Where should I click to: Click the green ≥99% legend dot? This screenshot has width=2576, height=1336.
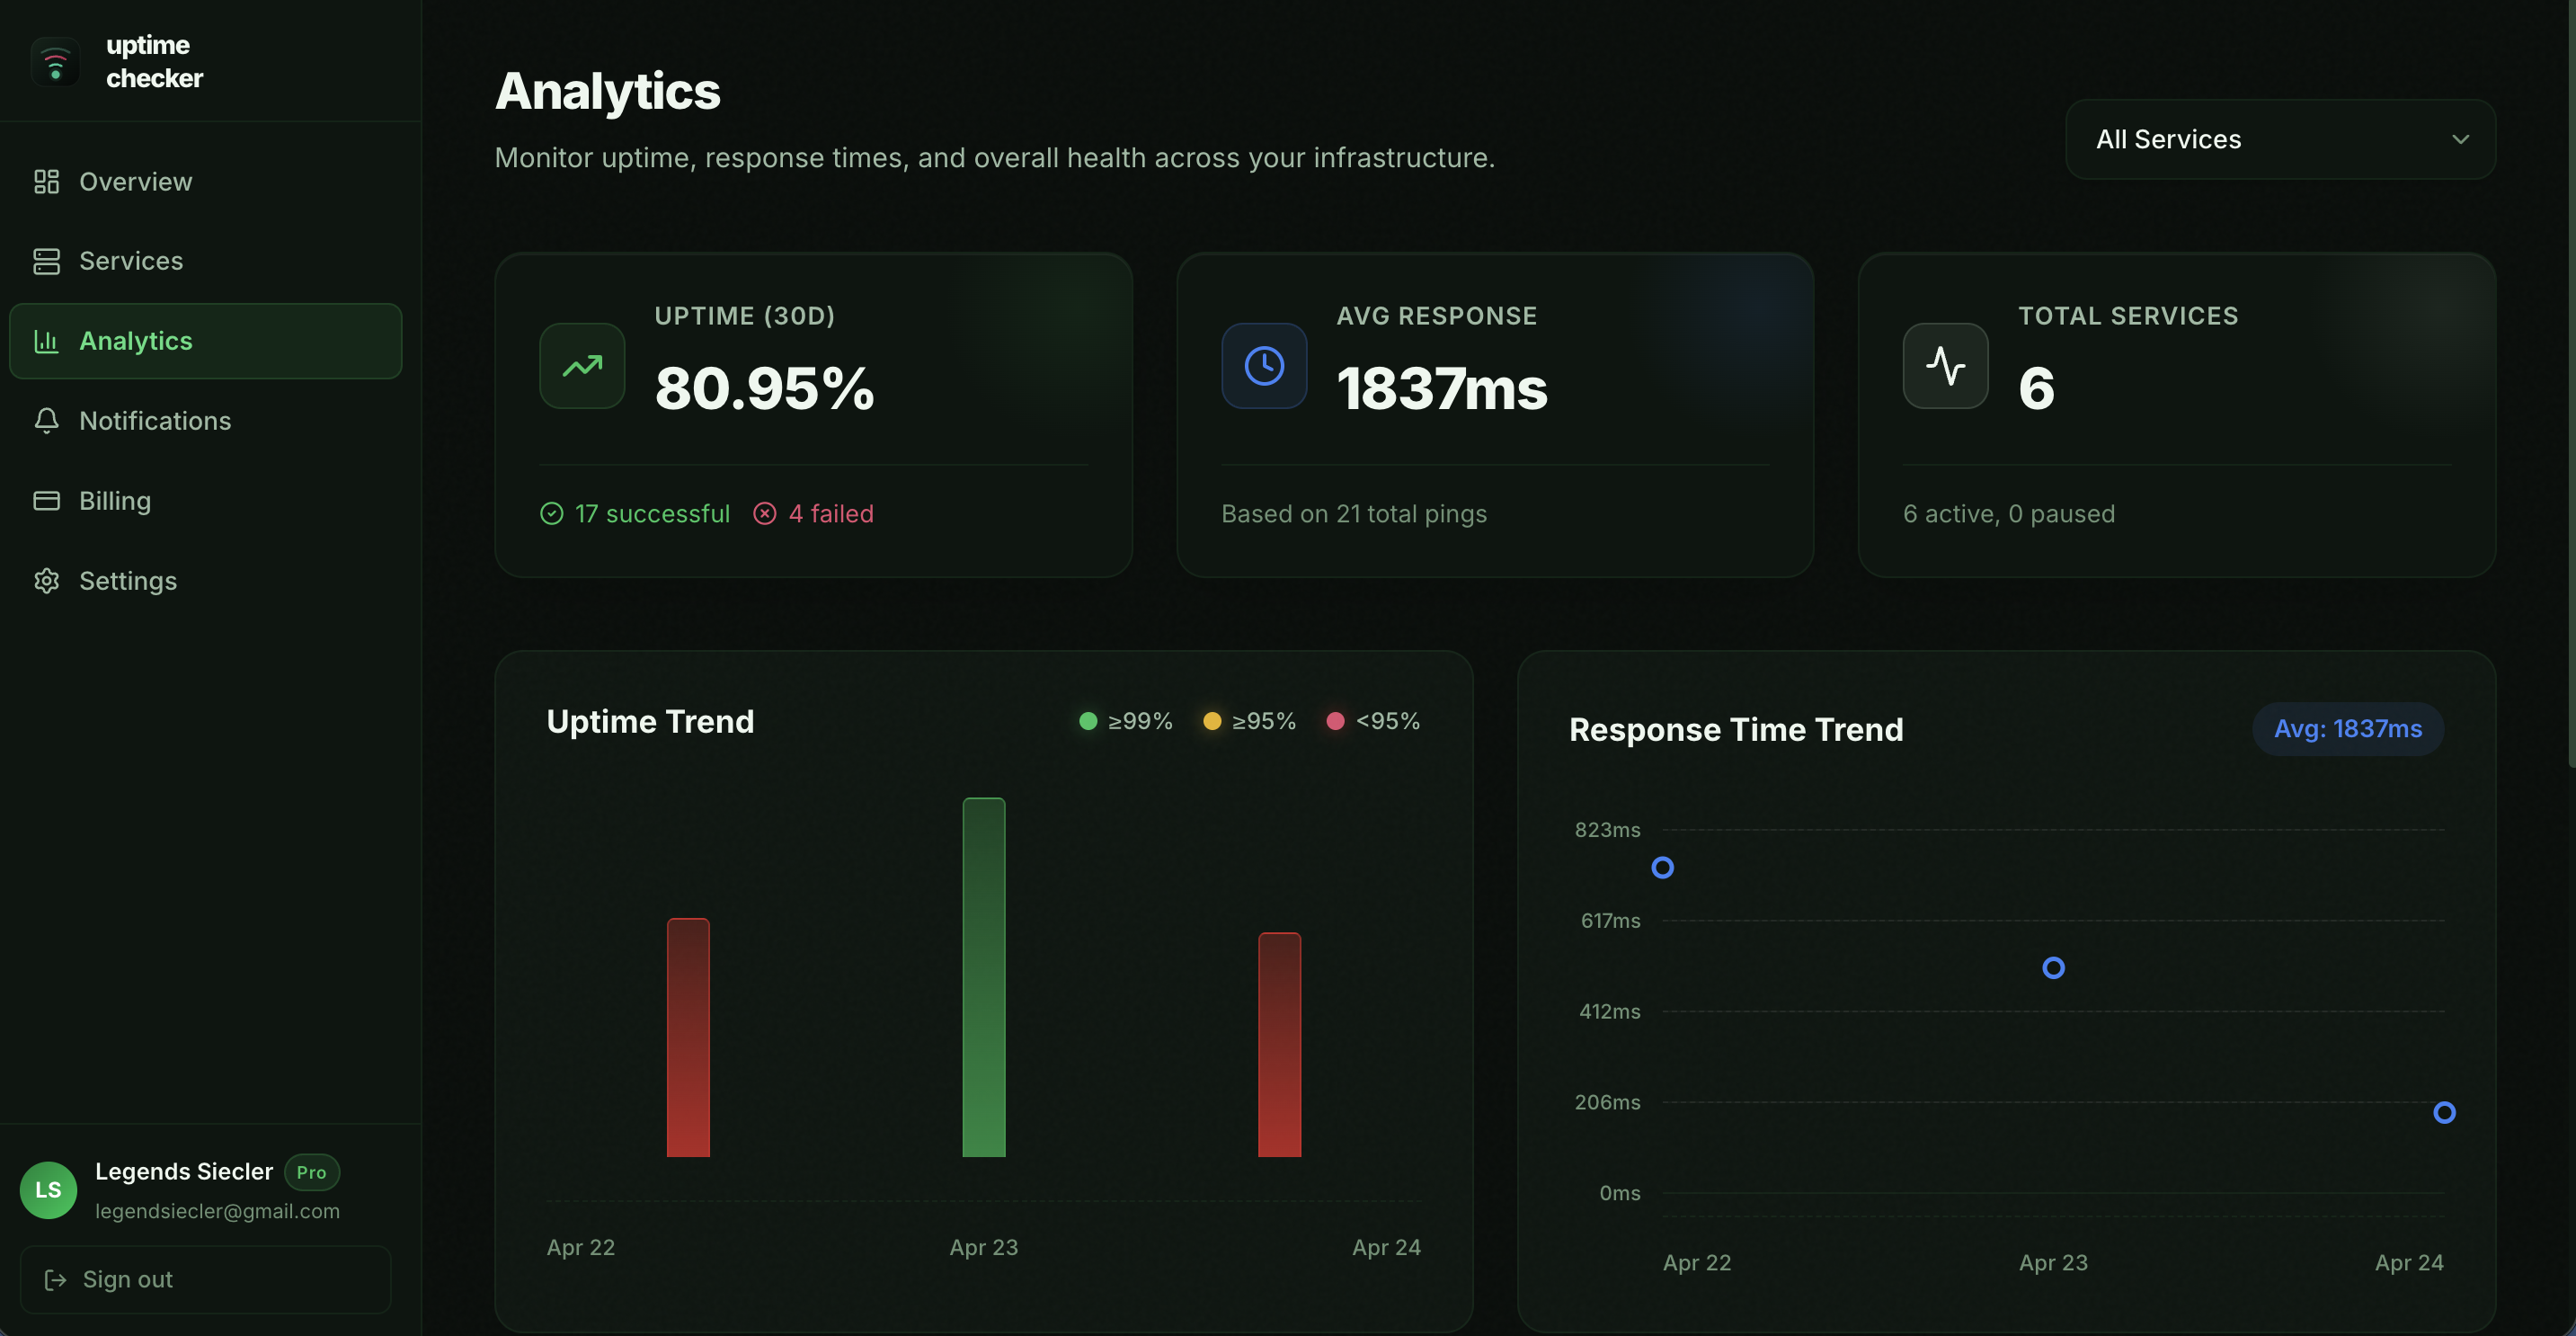click(x=1088, y=721)
